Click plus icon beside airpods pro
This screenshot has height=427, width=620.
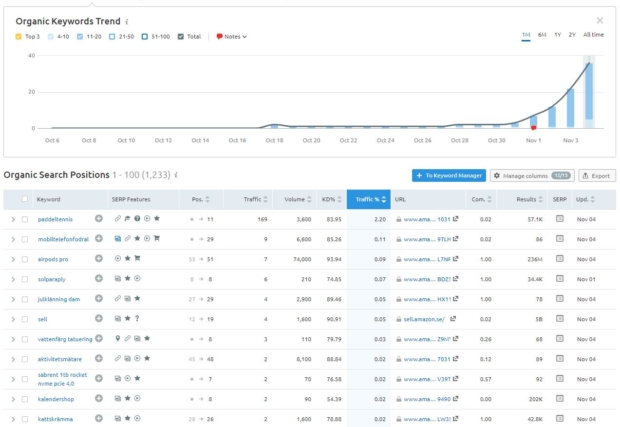tap(99, 258)
